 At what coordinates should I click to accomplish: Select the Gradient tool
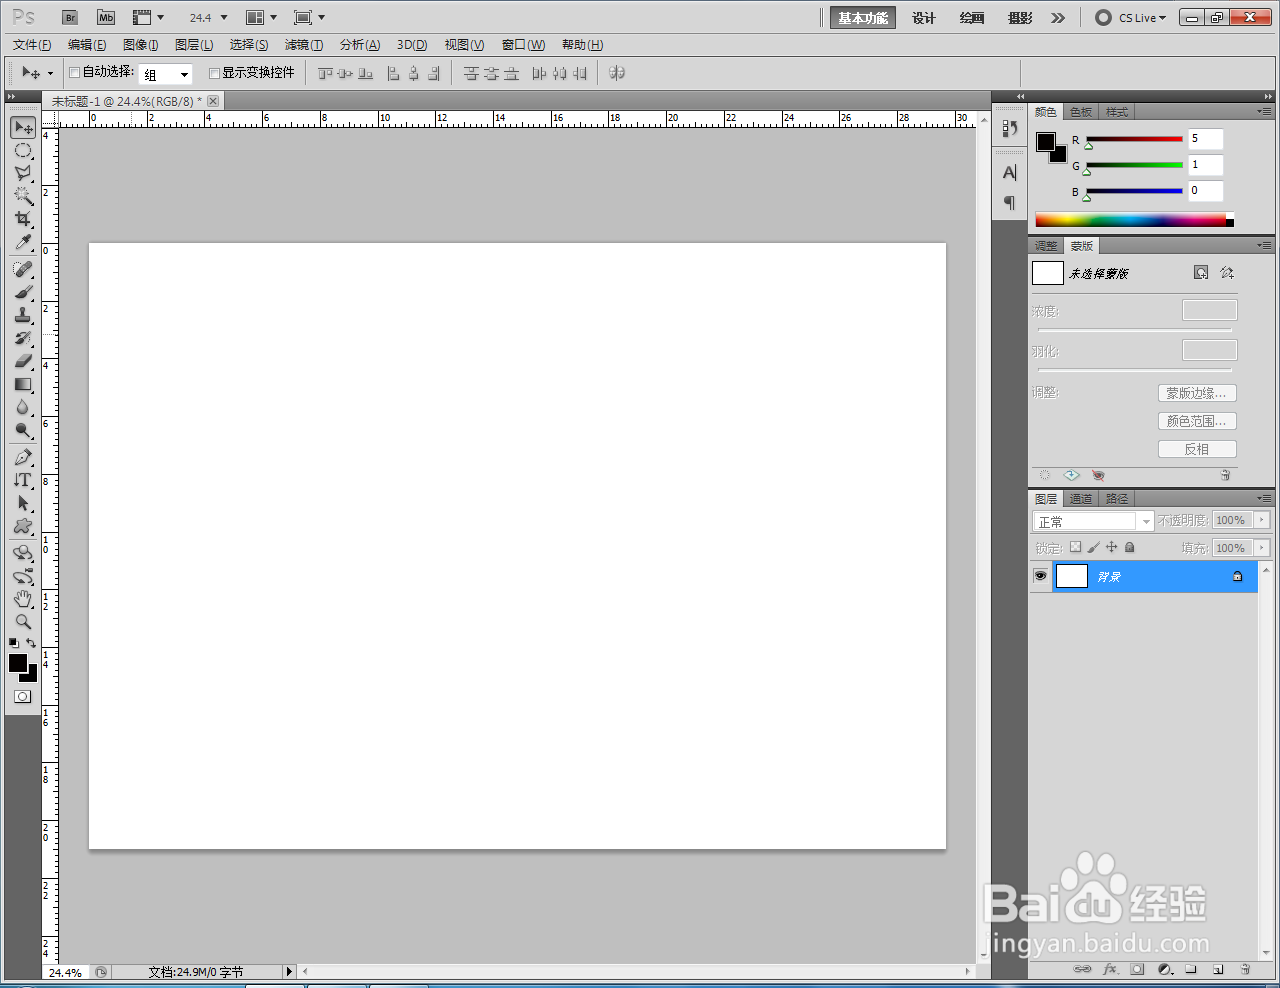point(23,384)
